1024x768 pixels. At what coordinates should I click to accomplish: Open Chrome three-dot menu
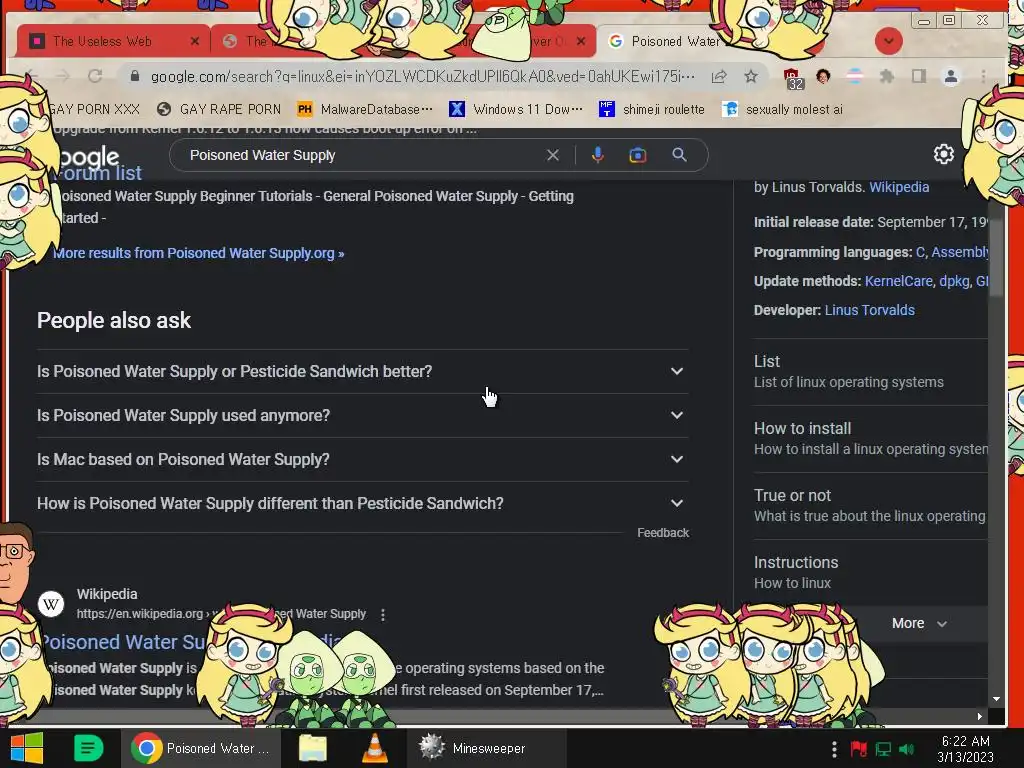coord(983,76)
